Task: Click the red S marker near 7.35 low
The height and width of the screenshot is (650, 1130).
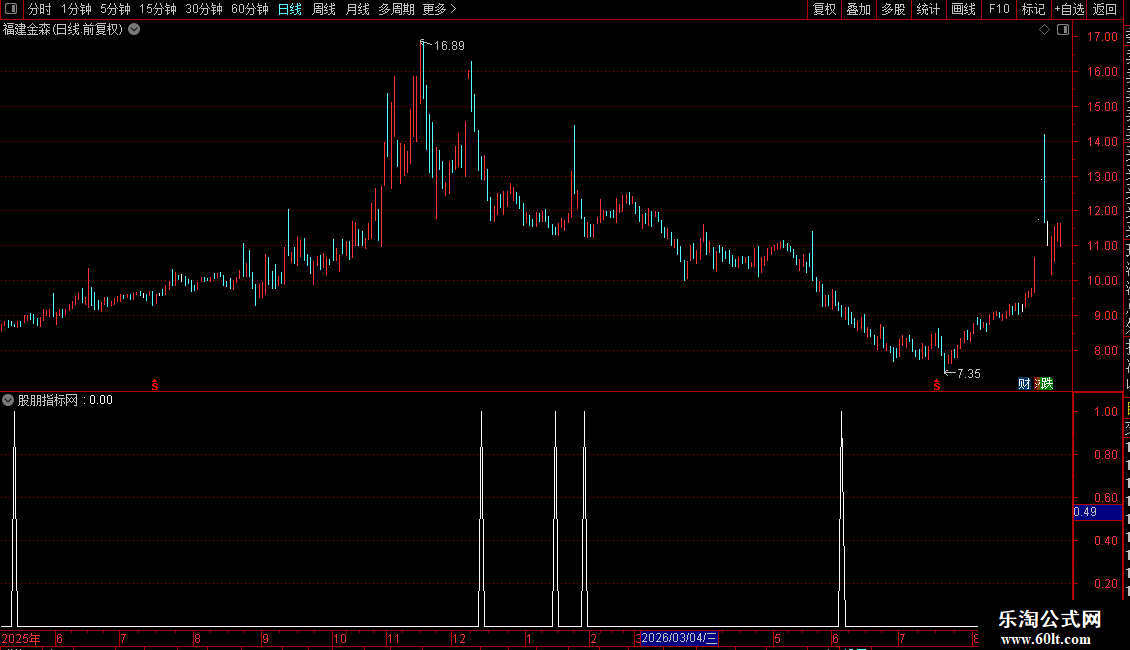Action: coord(937,386)
